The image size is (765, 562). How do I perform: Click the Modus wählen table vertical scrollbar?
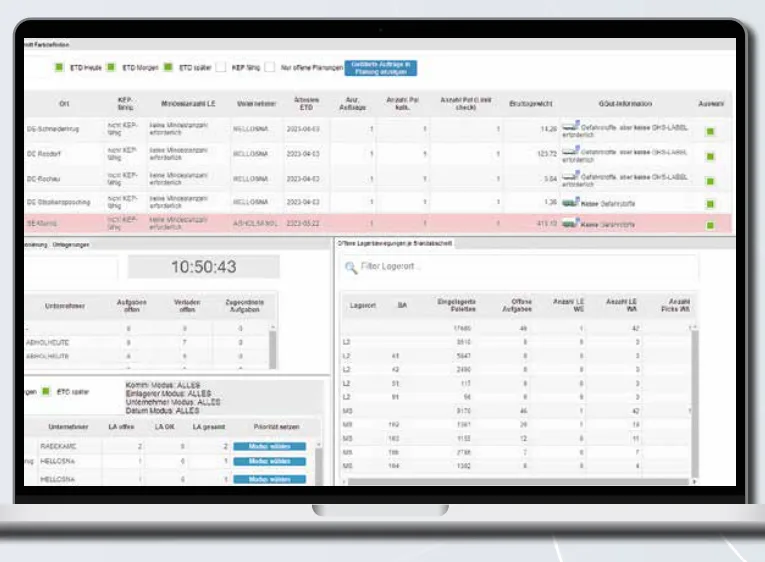click(x=319, y=463)
